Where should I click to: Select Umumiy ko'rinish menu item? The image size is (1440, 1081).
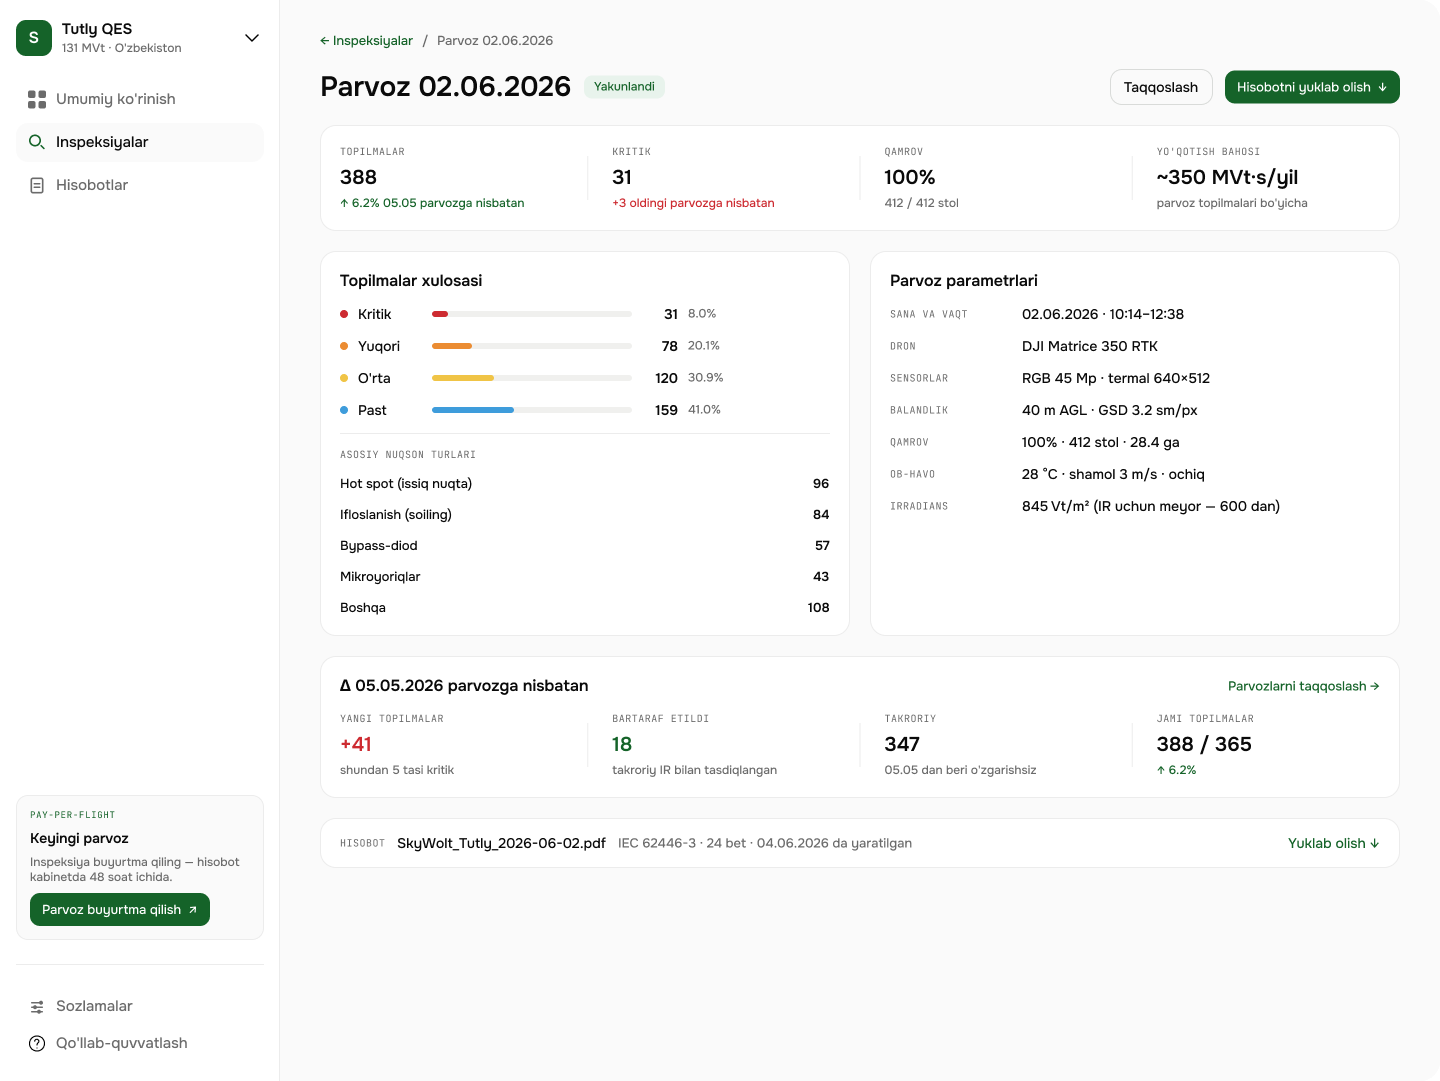(x=140, y=99)
